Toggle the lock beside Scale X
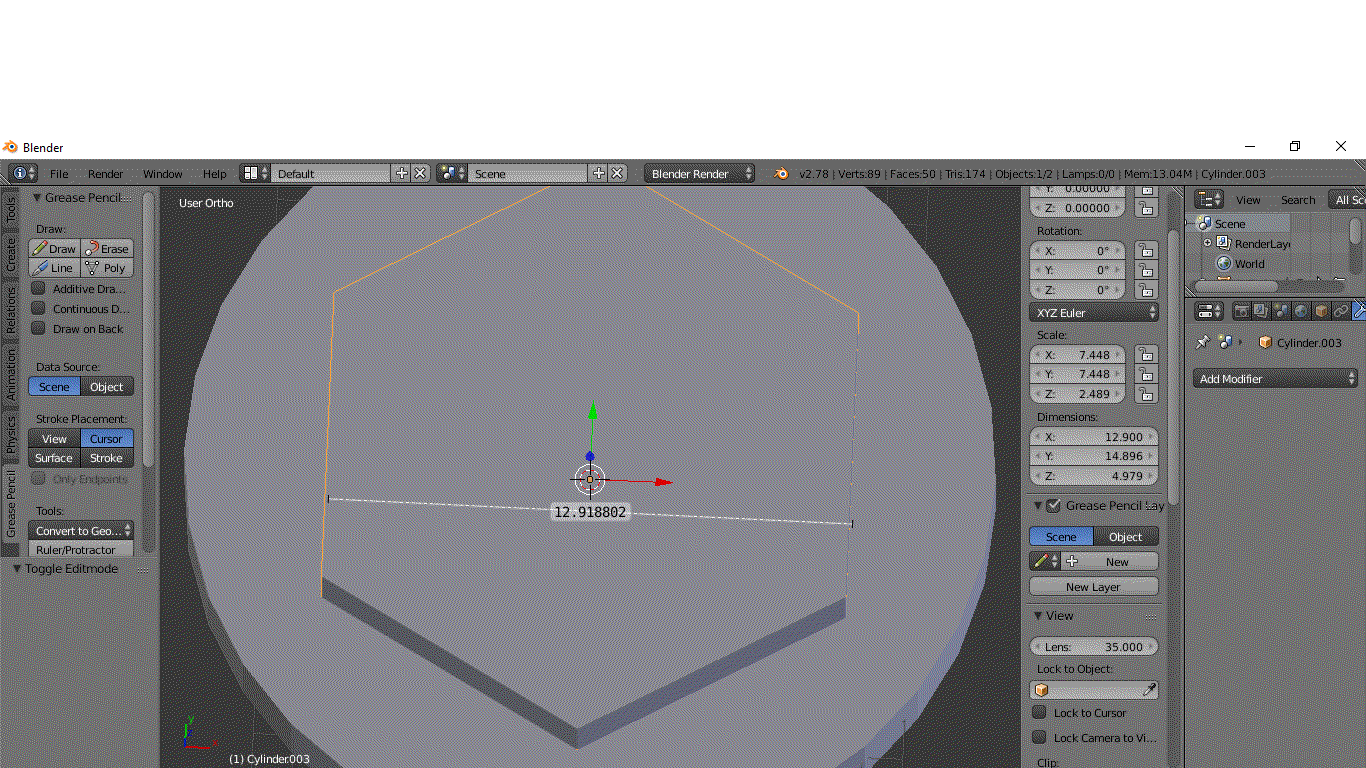The height and width of the screenshot is (768, 1366). (x=1146, y=354)
